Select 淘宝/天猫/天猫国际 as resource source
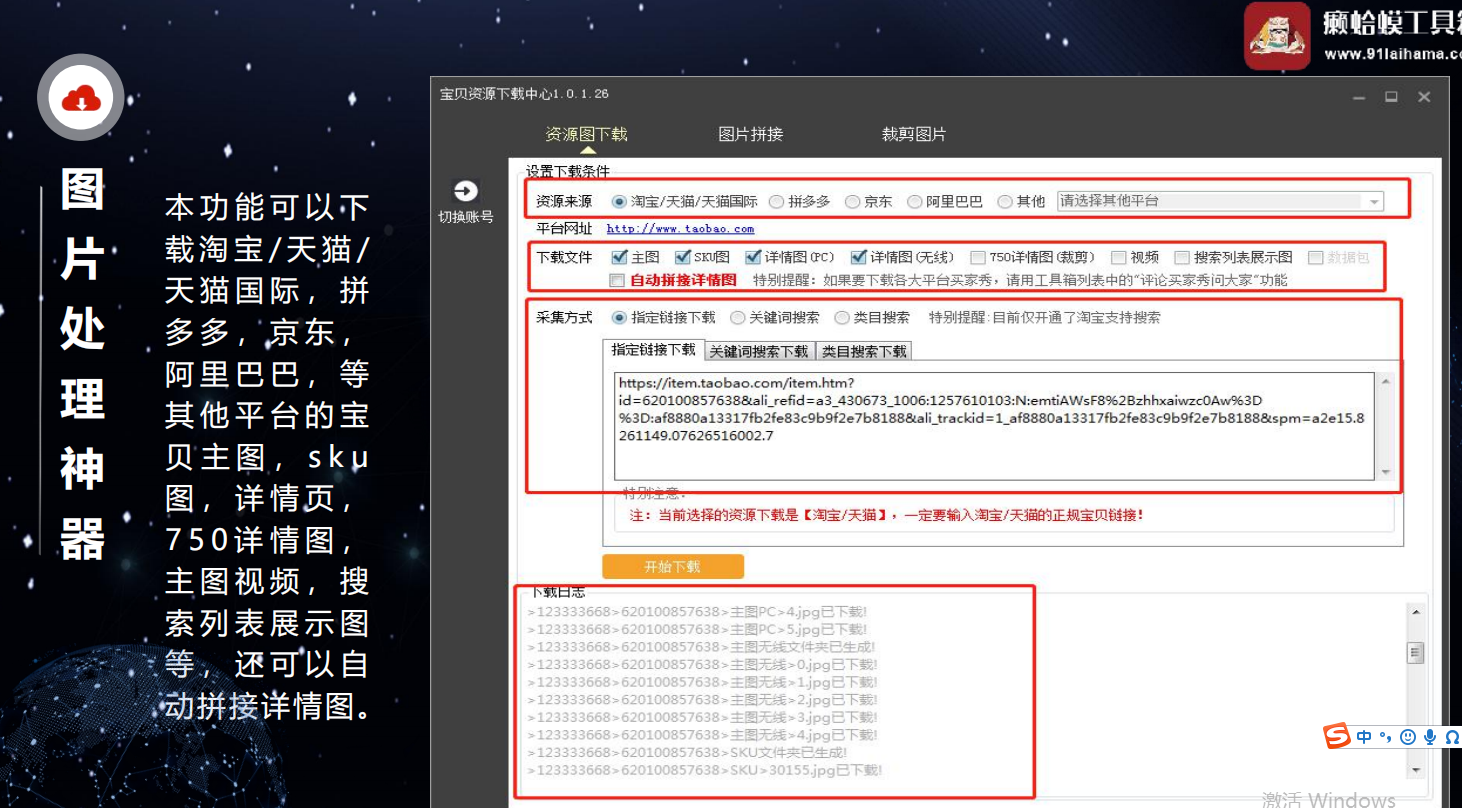This screenshot has height=808, width=1462. [x=619, y=201]
